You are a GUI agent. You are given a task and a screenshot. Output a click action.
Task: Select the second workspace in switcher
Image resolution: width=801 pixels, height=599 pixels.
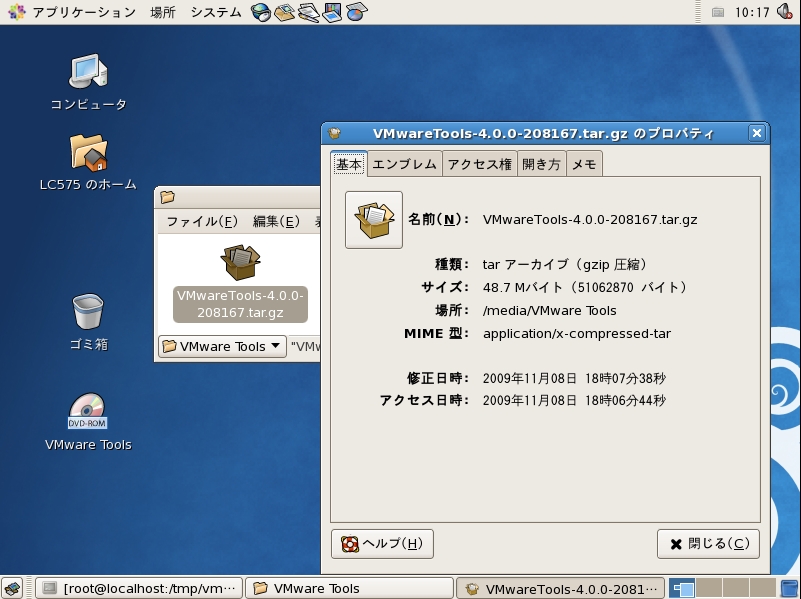pos(709,588)
